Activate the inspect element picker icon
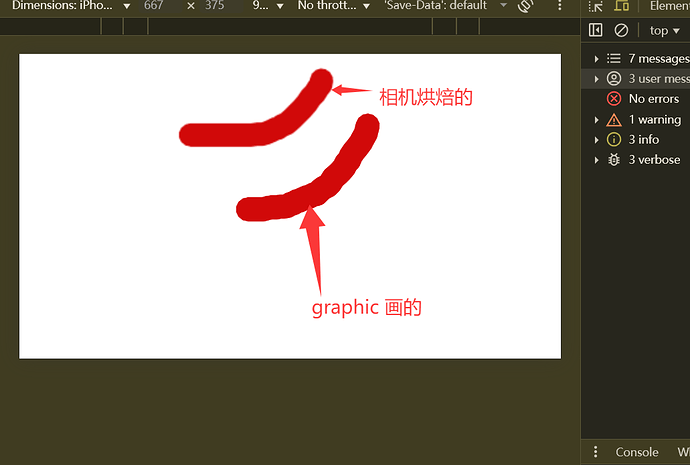Screen dimensions: 690x465 [595, 6]
